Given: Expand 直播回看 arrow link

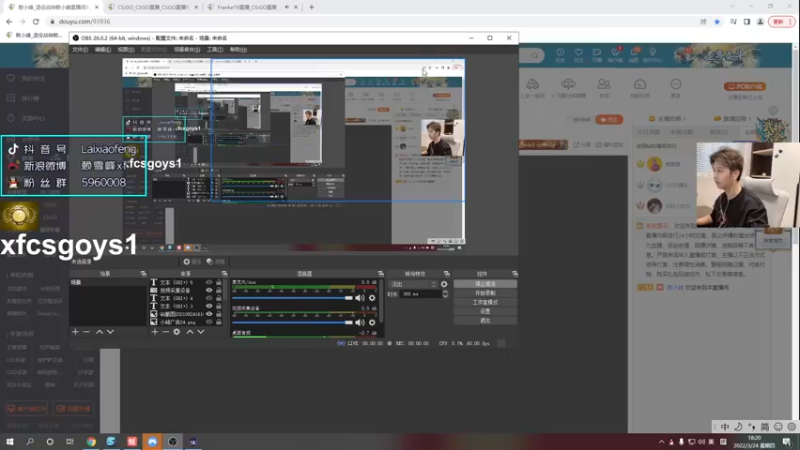Looking at the screenshot, I should 732,118.
